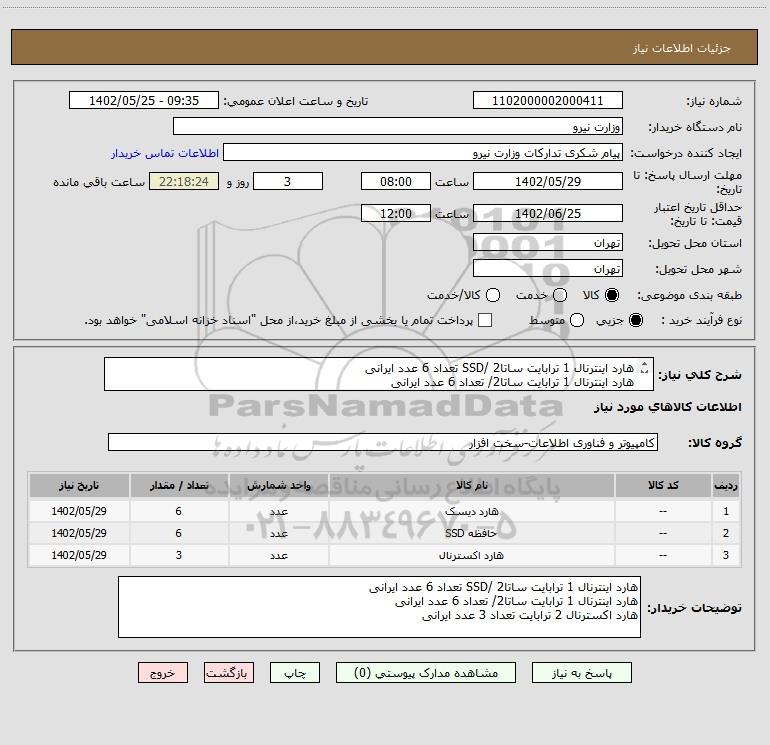
Task: Click the نام دستگاه خریدار field وزارت نیرو
Action: pyautogui.click(x=398, y=126)
